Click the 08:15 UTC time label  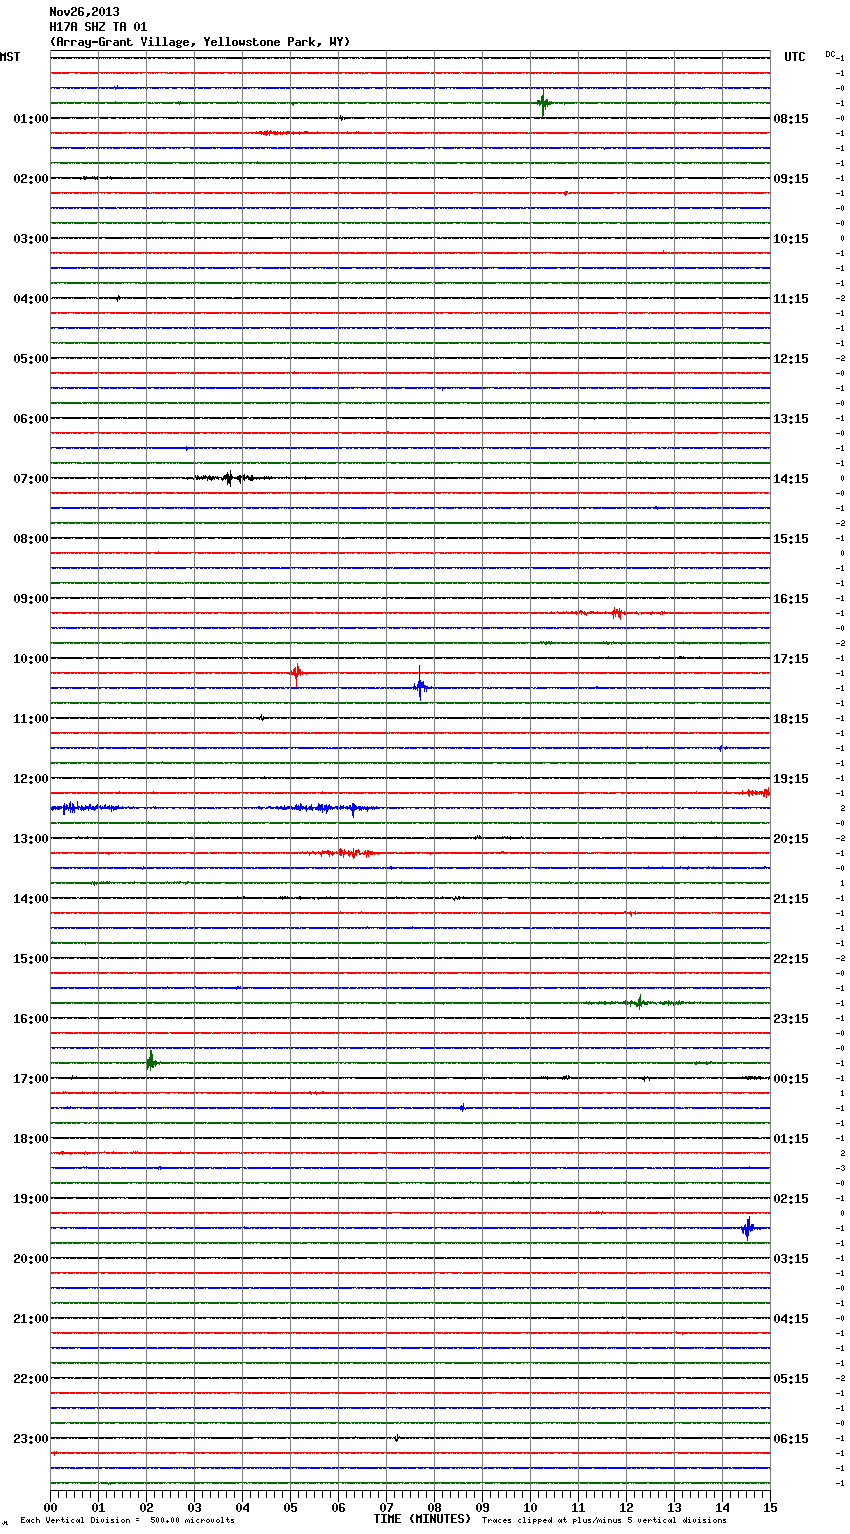pos(791,119)
